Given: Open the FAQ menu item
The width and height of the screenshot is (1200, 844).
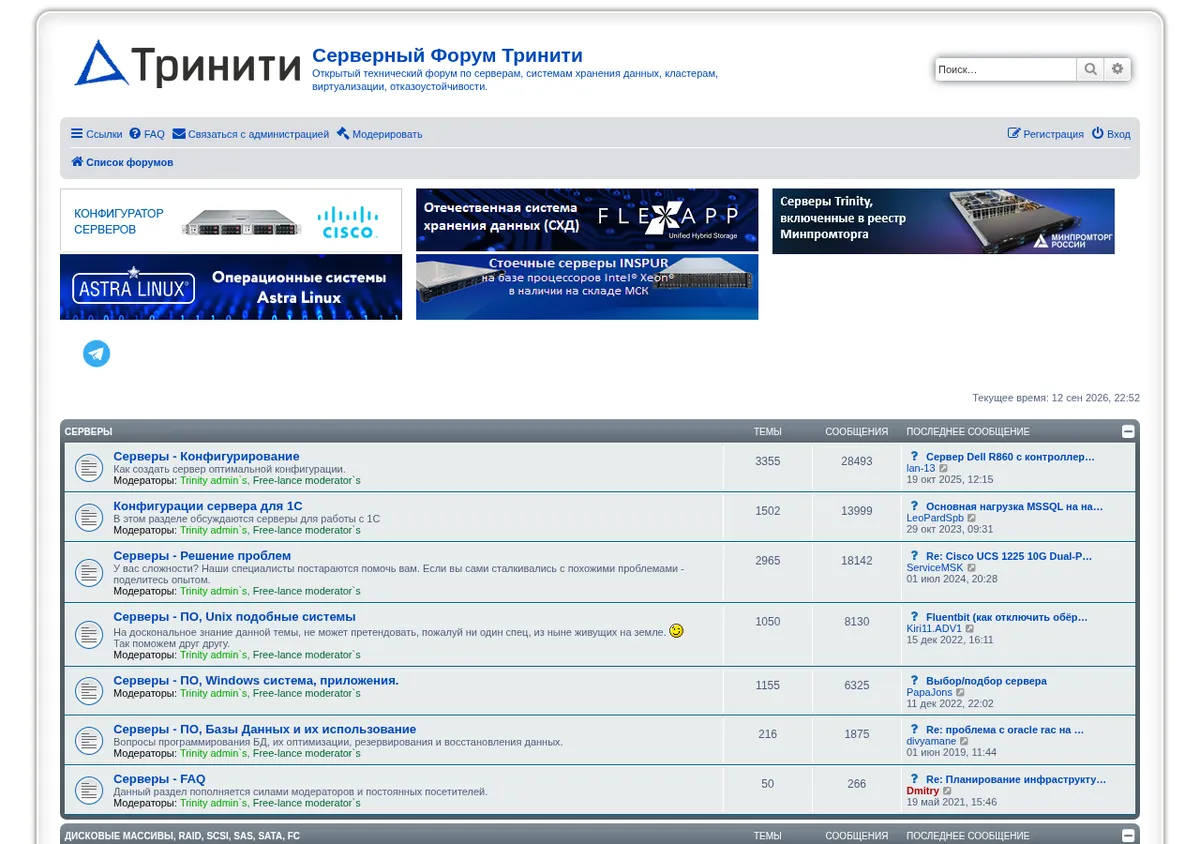Looking at the screenshot, I should coord(147,134).
